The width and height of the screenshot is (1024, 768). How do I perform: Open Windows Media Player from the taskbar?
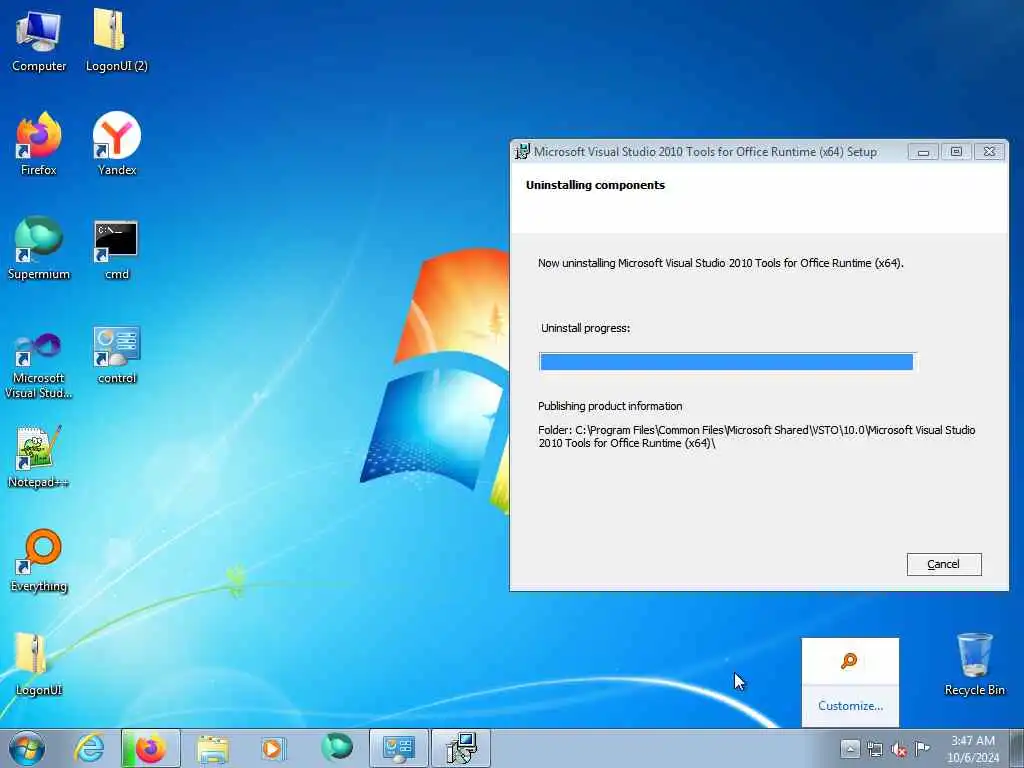point(272,748)
